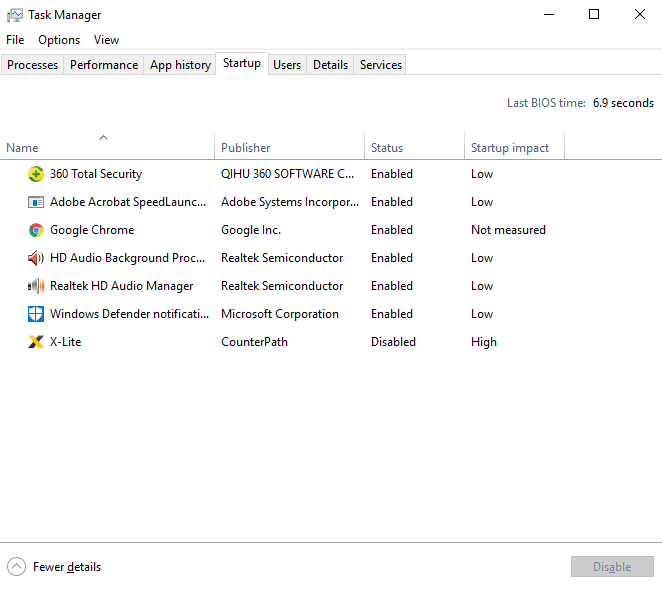The width and height of the screenshot is (662, 589).
Task: Select HD Audio Background Proc... entry
Action: pyautogui.click(x=128, y=258)
